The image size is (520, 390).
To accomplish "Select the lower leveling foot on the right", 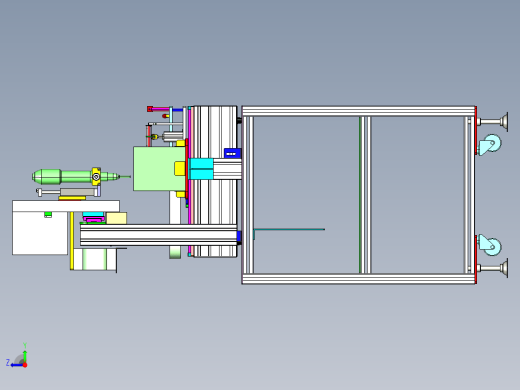I will click(x=493, y=268).
